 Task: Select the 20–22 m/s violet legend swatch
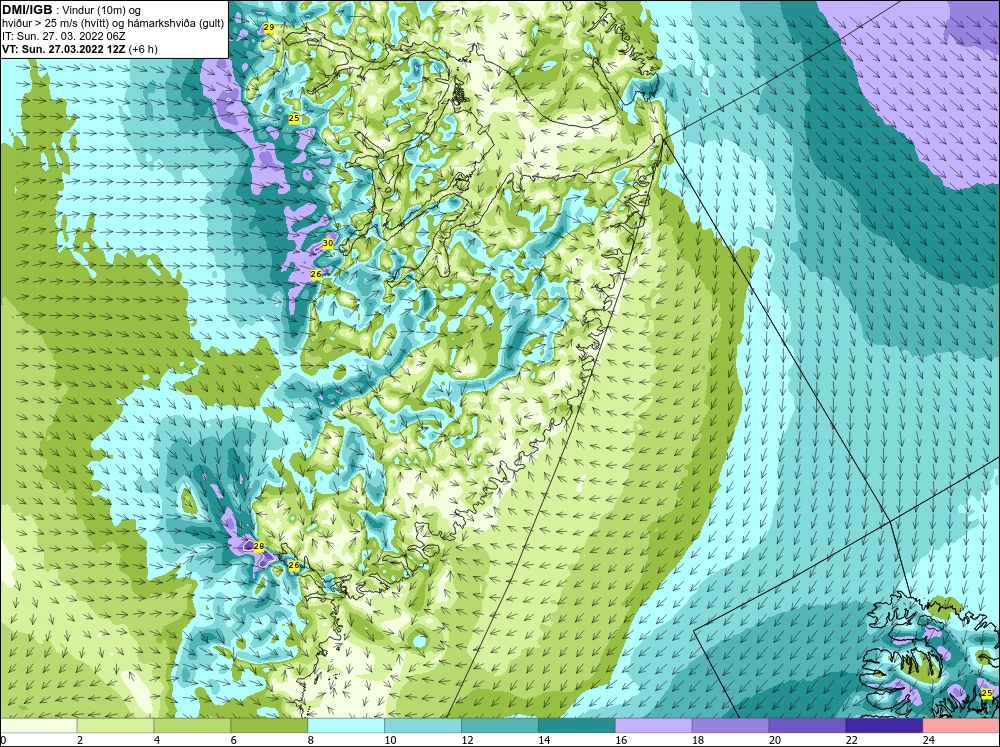[807, 725]
